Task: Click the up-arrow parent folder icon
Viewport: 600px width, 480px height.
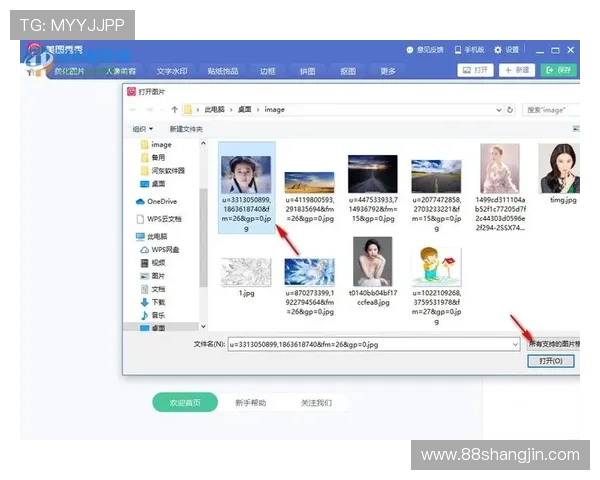Action: pos(175,109)
